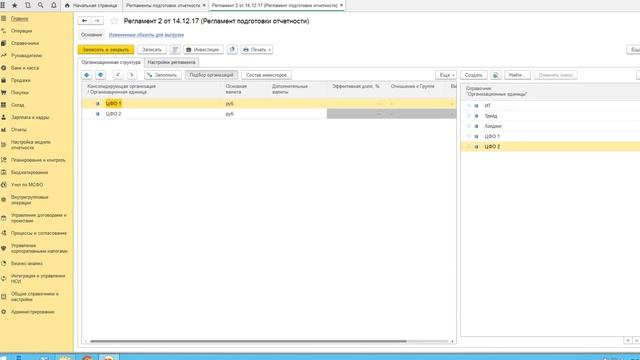
Task: Open Администрирование section in sidebar
Action: [x=33, y=312]
